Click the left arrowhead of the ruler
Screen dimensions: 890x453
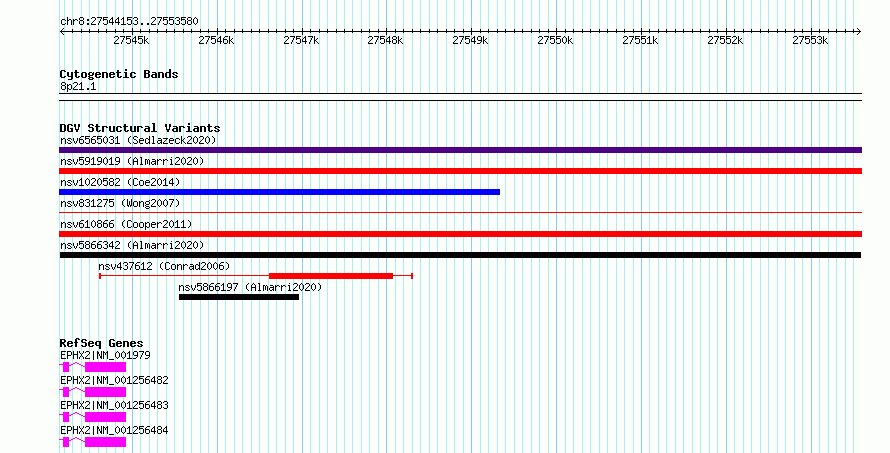point(62,32)
